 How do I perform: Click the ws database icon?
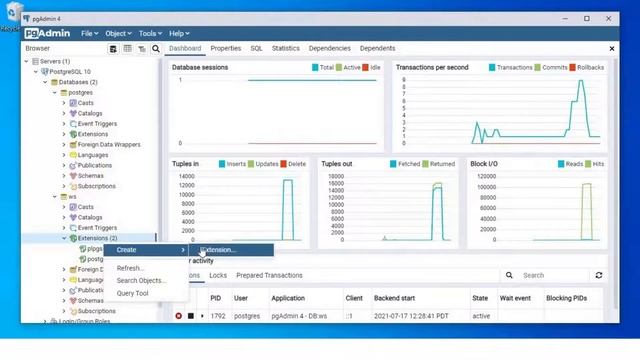(64, 197)
